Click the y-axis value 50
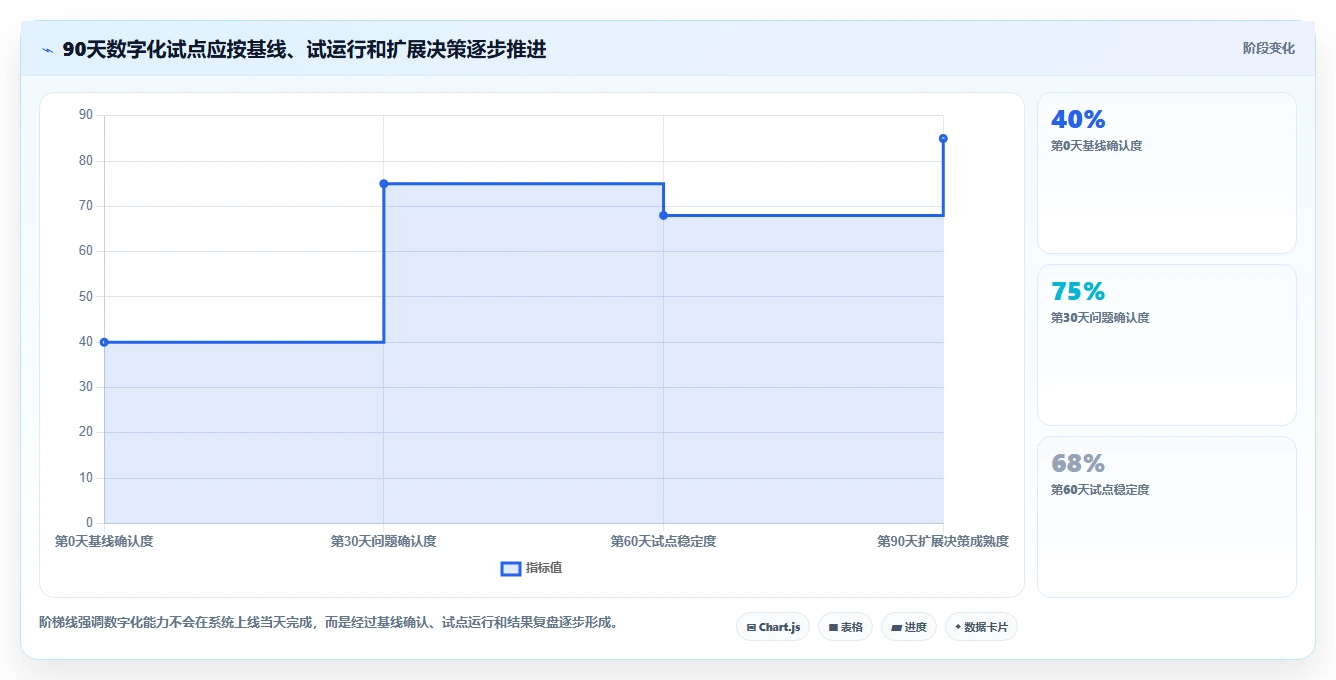This screenshot has width=1336, height=680. 85,296
